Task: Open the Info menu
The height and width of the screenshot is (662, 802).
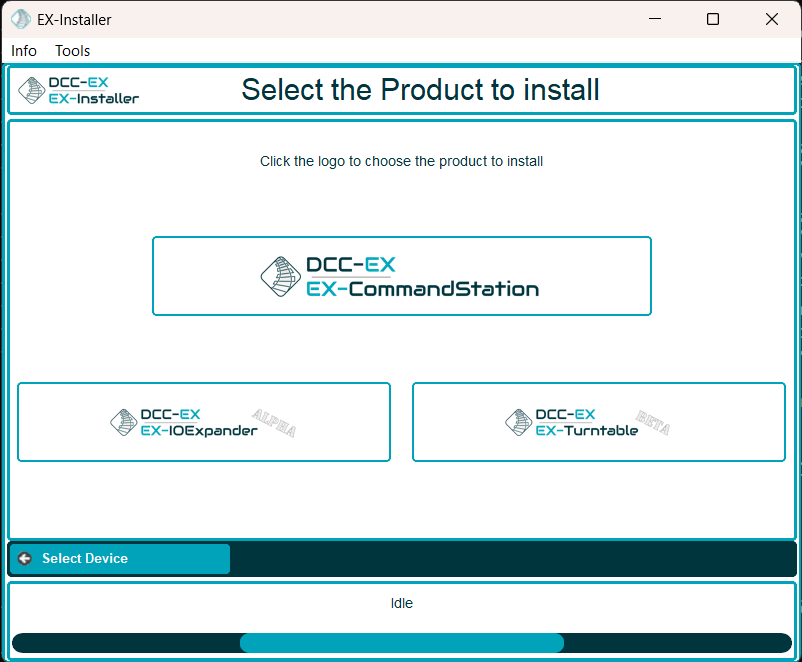Action: [24, 50]
